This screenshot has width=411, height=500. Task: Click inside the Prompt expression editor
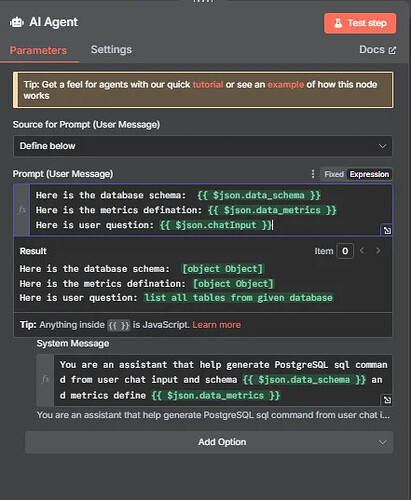coord(211,210)
